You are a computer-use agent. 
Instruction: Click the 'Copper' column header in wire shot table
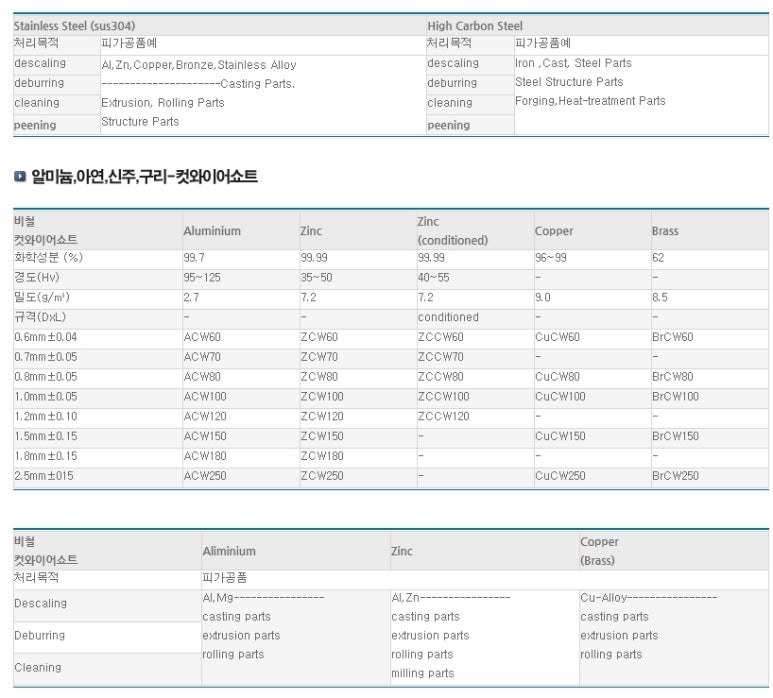(x=554, y=231)
